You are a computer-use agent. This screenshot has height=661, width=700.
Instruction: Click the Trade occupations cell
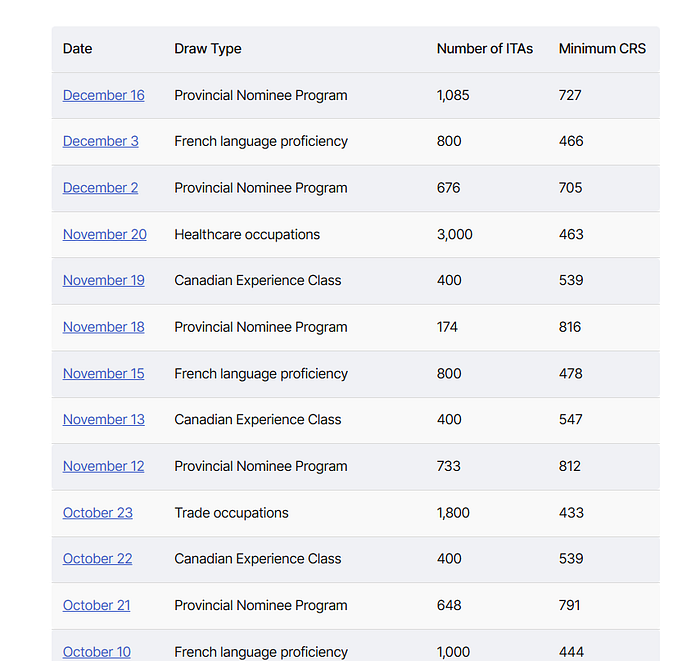tap(231, 513)
